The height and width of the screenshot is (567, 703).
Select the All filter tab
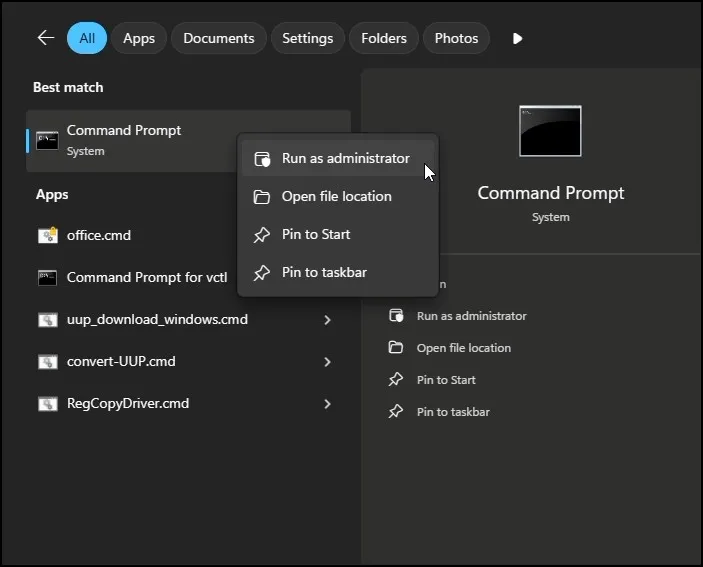pyautogui.click(x=87, y=38)
